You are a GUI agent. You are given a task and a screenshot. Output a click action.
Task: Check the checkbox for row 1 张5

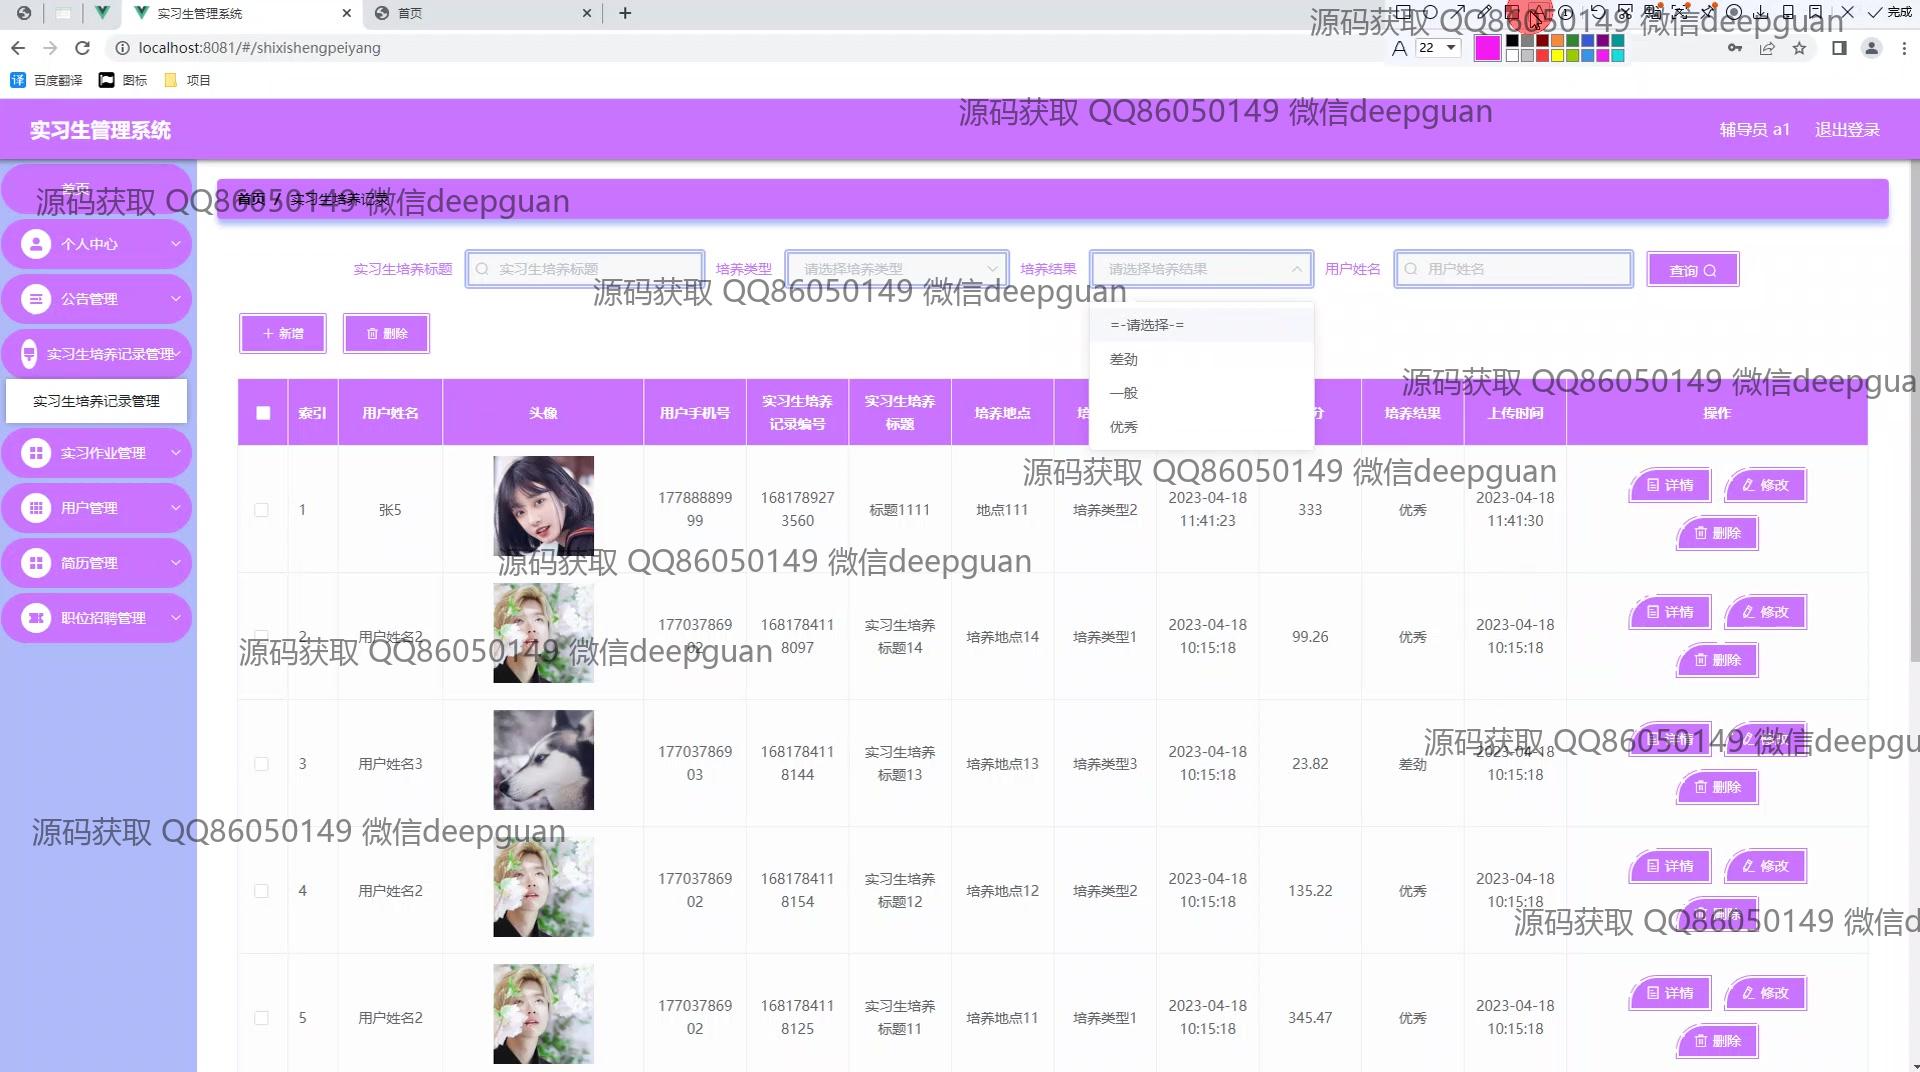tap(262, 510)
